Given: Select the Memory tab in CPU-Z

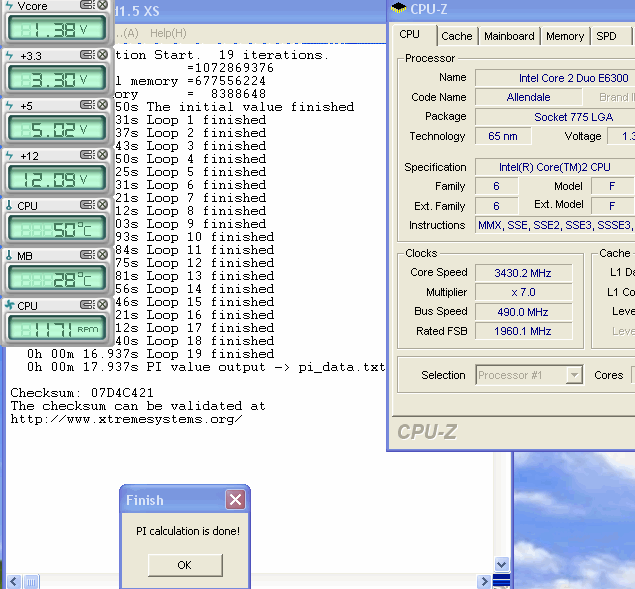Looking at the screenshot, I should (x=565, y=36).
